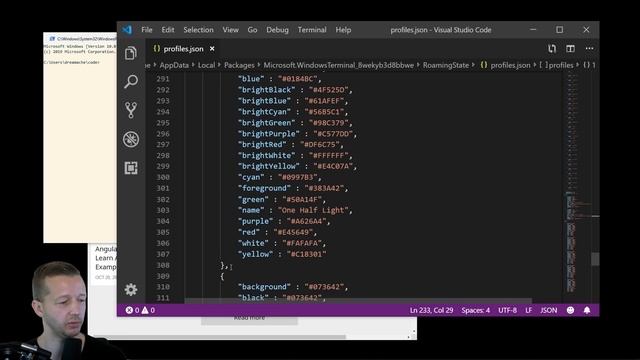Click RoamingState in the breadcrumb path
Screen dimensions: 640x360
[446, 65]
